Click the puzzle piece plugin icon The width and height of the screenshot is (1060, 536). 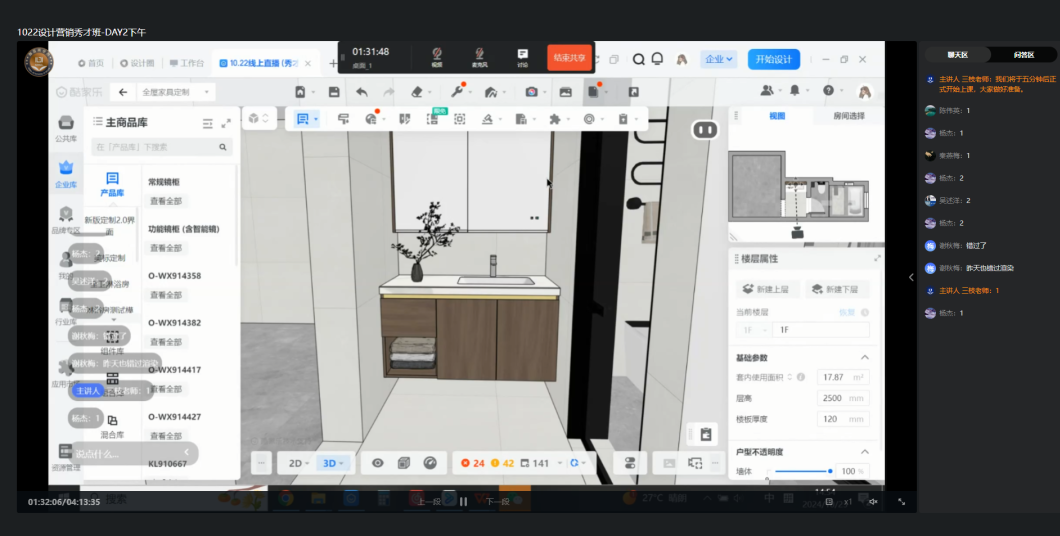click(x=554, y=119)
